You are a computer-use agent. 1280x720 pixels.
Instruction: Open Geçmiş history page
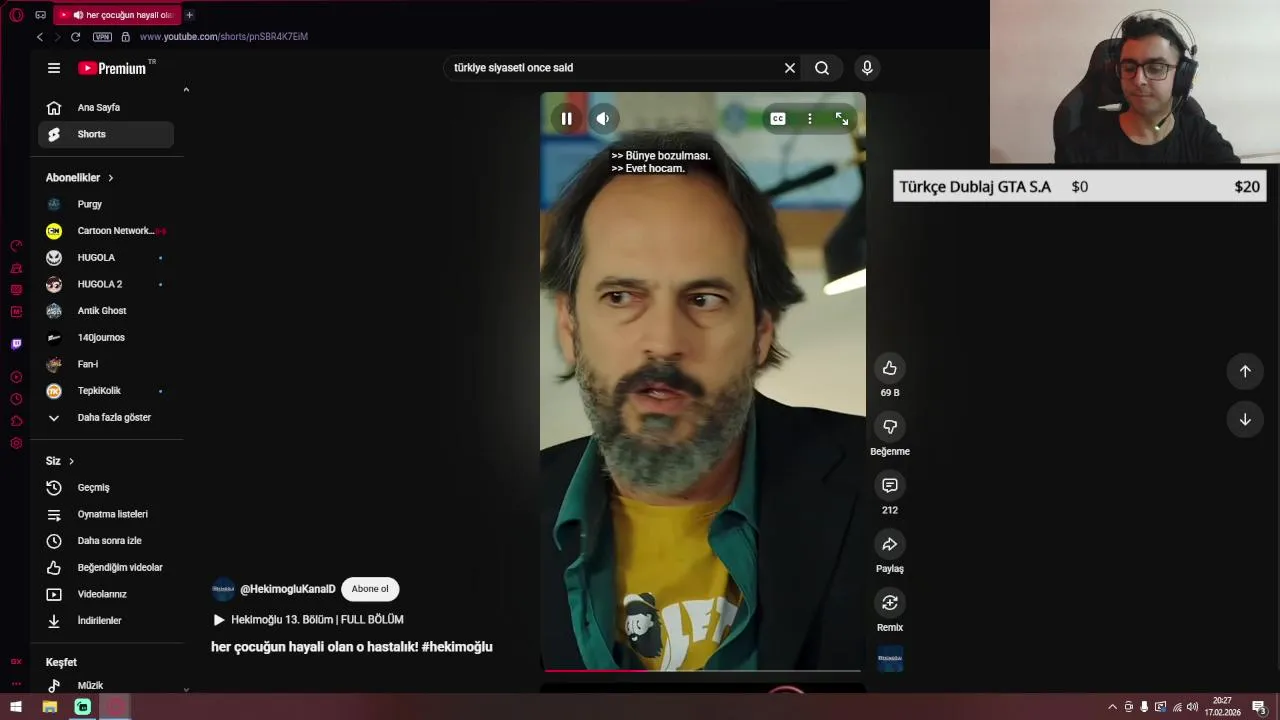click(x=106, y=488)
